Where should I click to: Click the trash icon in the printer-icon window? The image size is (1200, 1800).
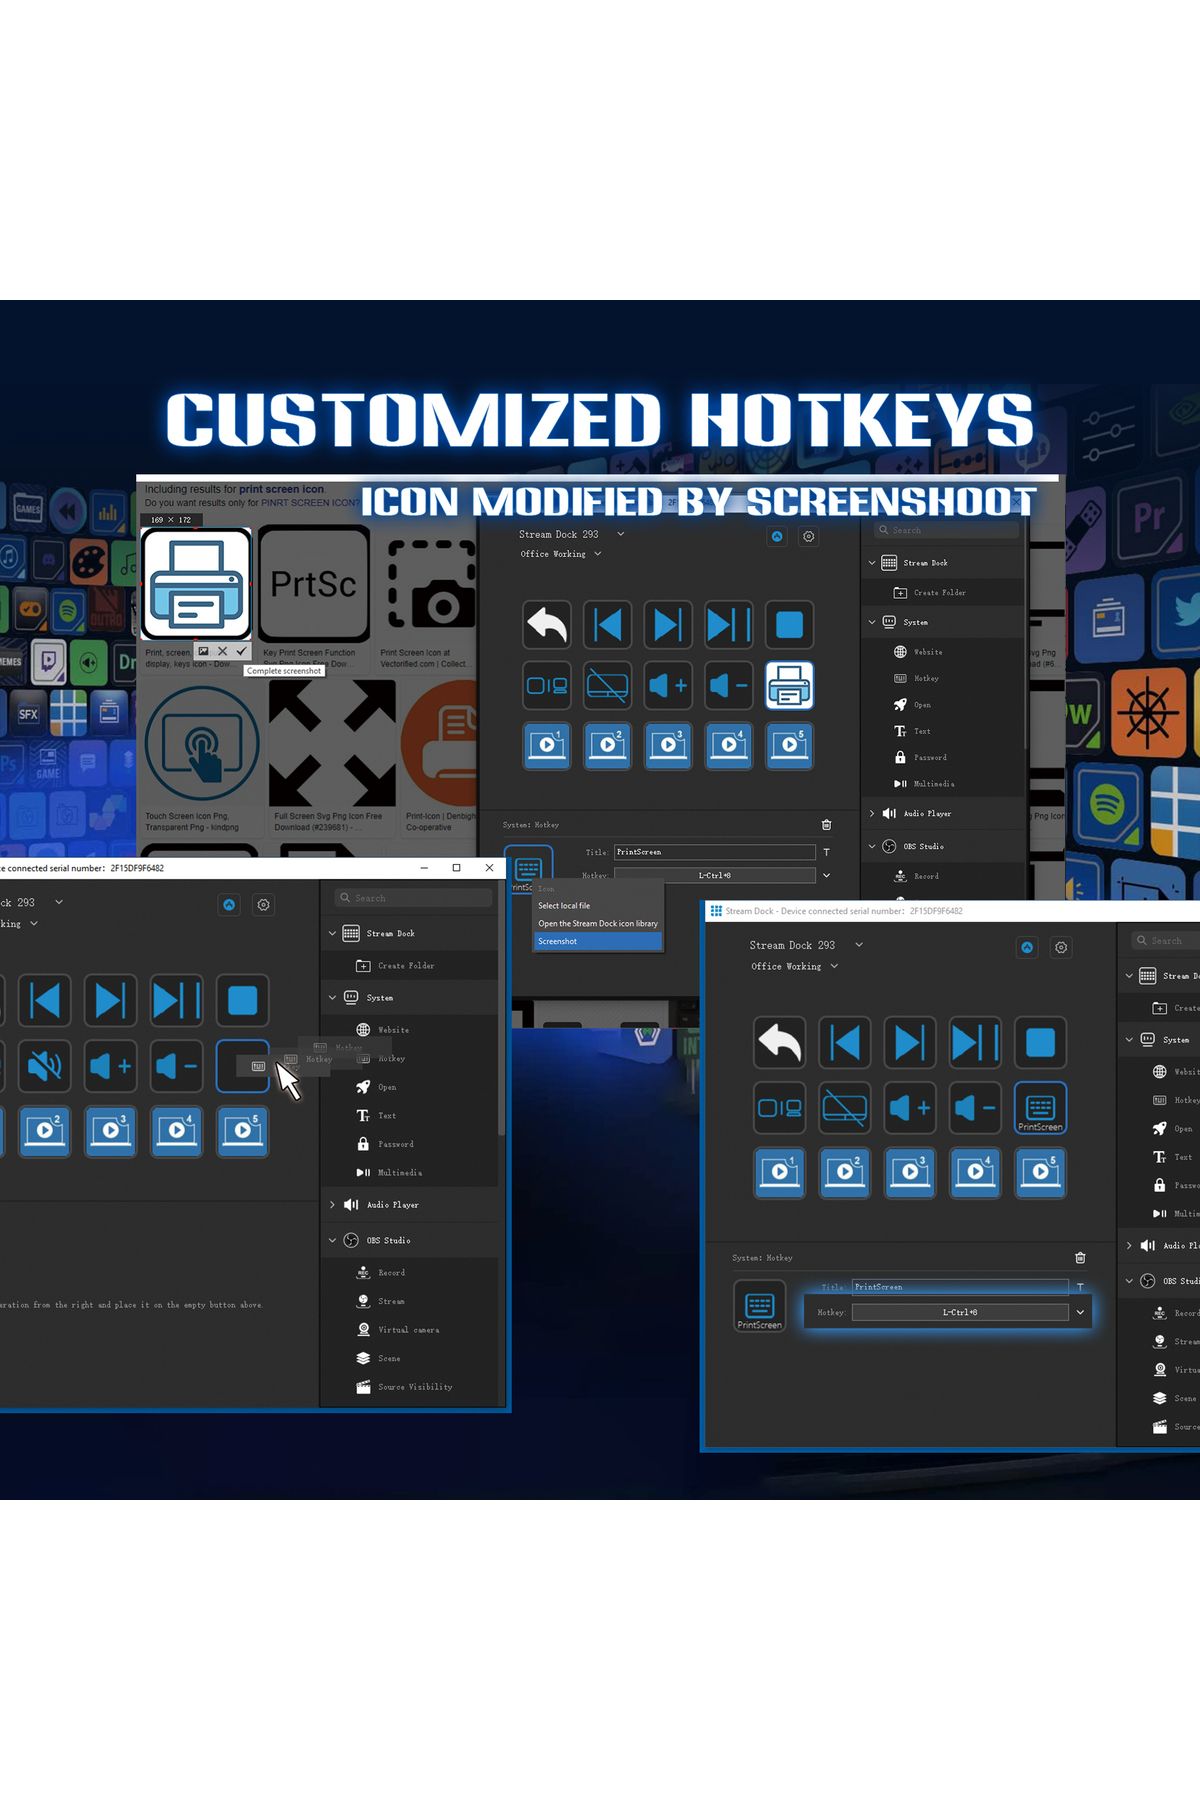point(826,825)
